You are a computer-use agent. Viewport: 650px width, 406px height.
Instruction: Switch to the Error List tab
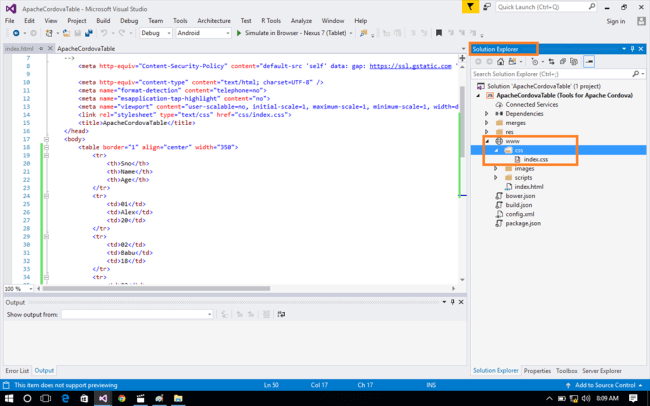(x=17, y=370)
